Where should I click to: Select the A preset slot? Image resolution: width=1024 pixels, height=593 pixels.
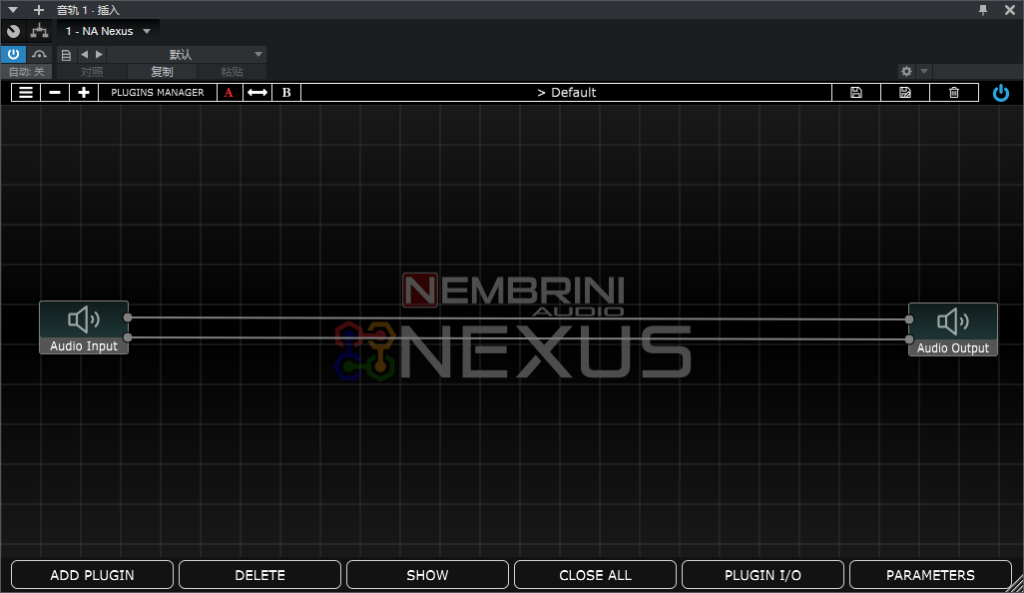(229, 93)
